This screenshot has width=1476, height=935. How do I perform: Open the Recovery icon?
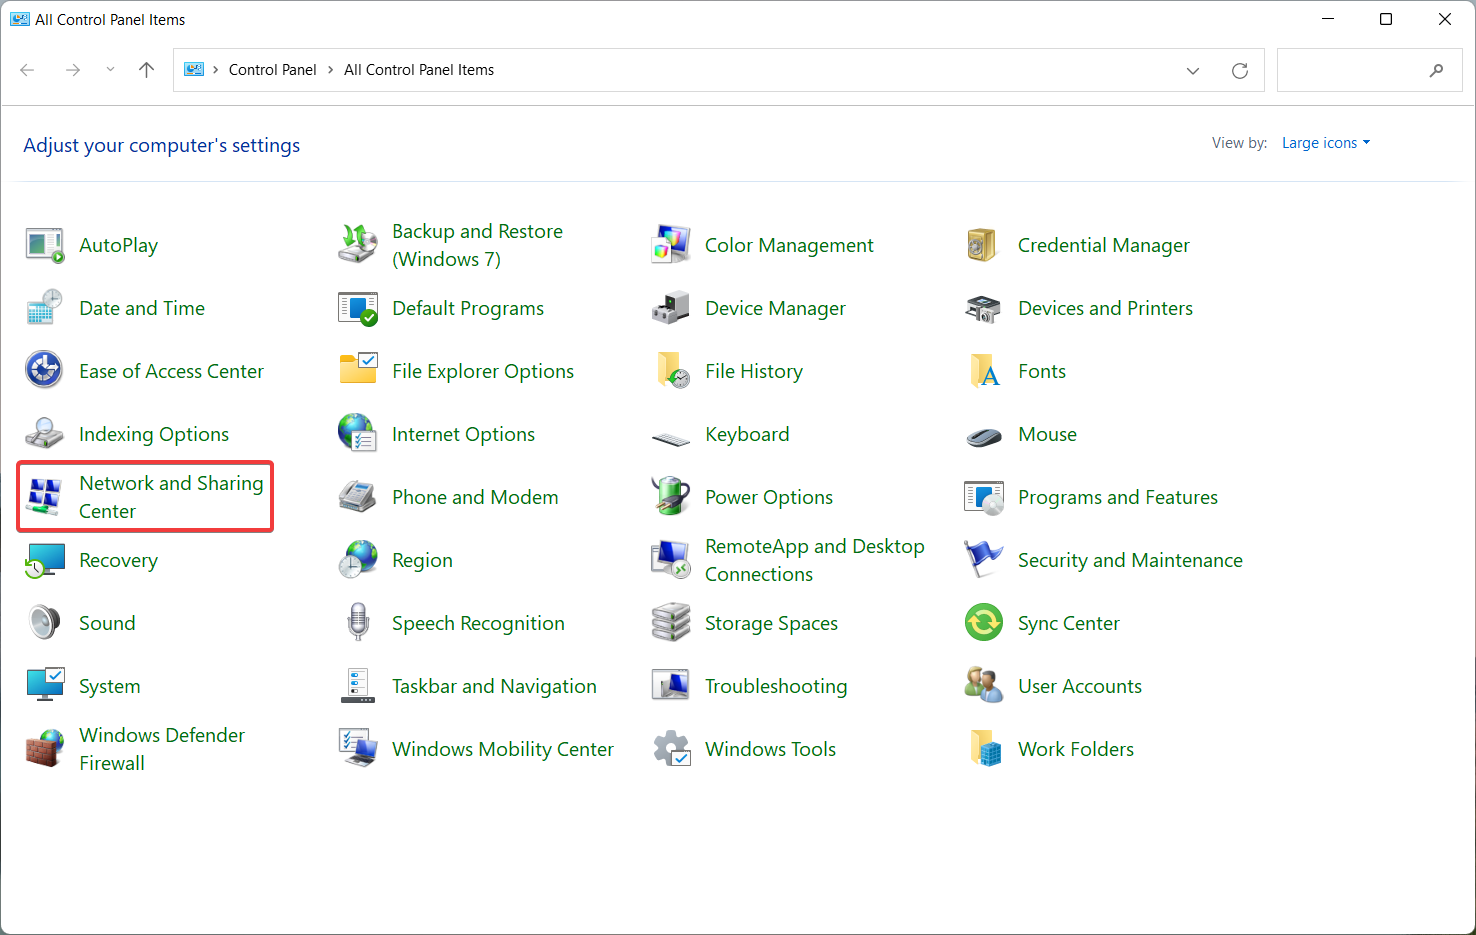(x=44, y=560)
